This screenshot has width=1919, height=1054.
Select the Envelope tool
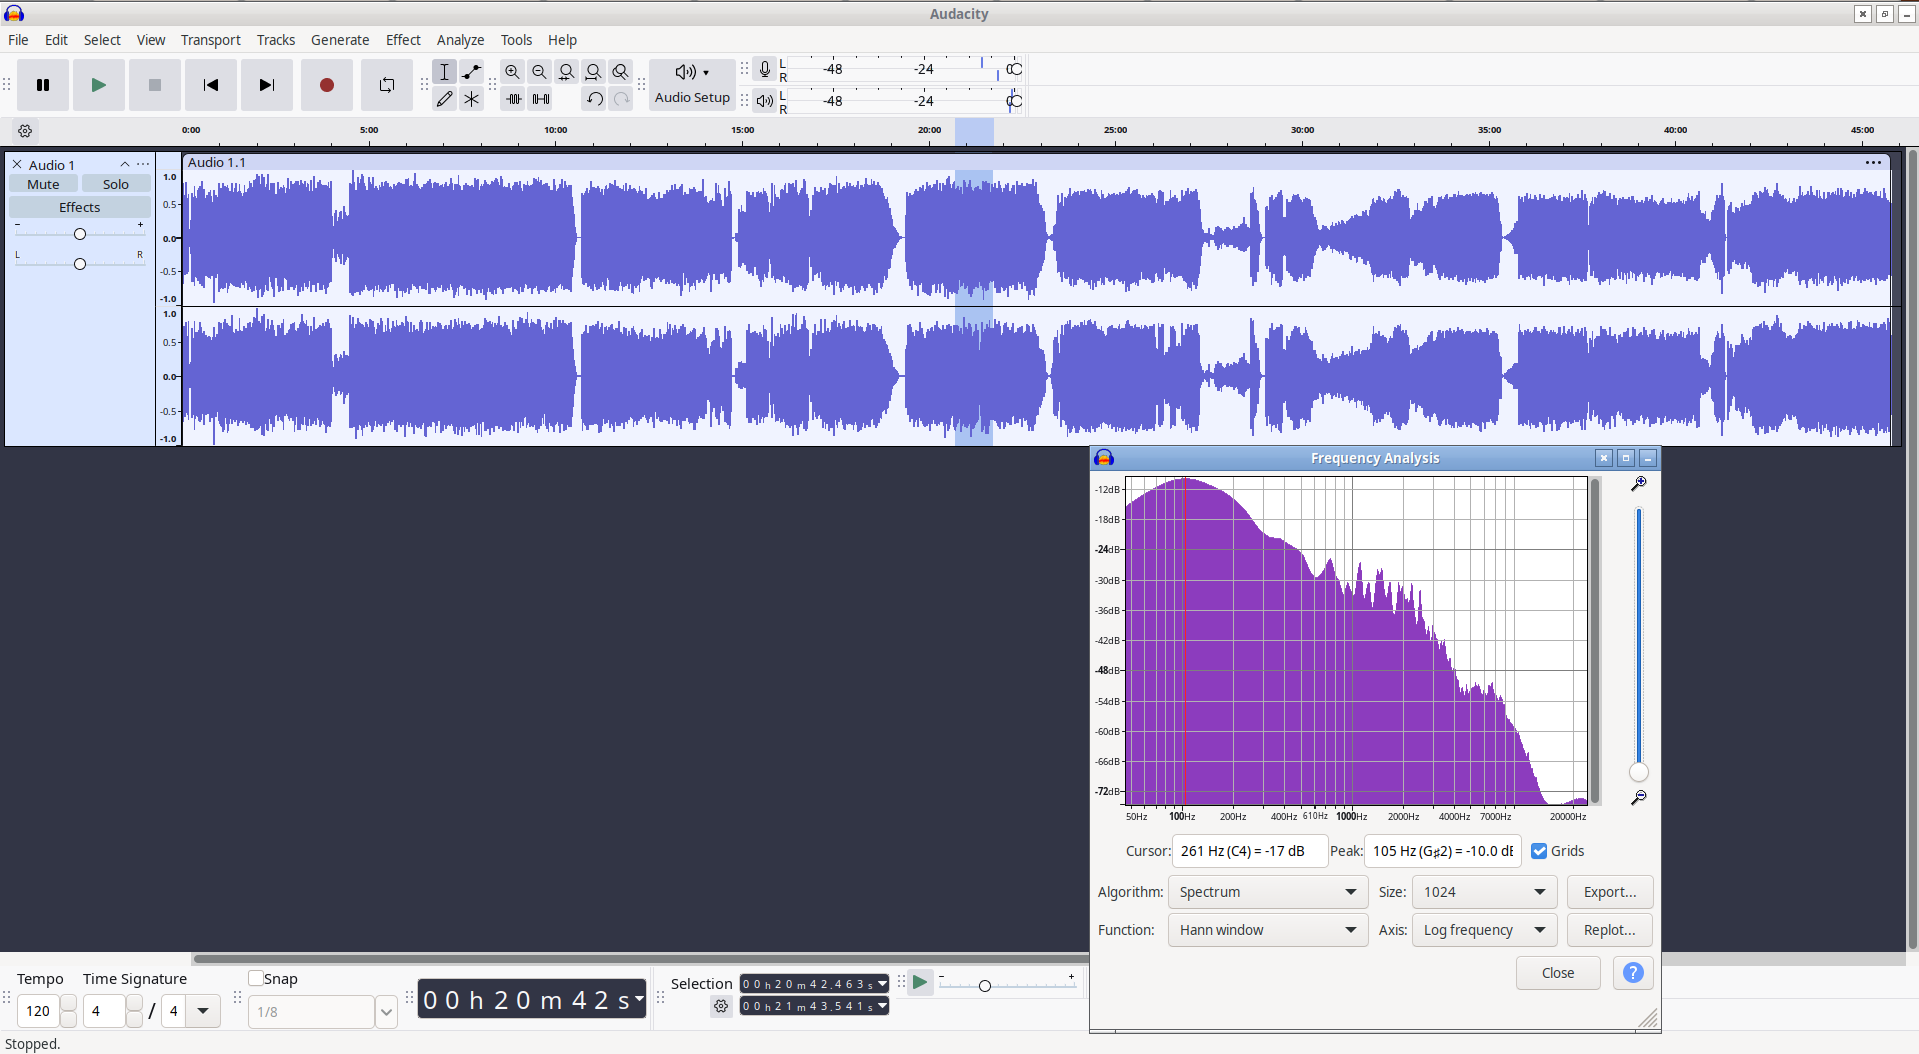[x=471, y=72]
